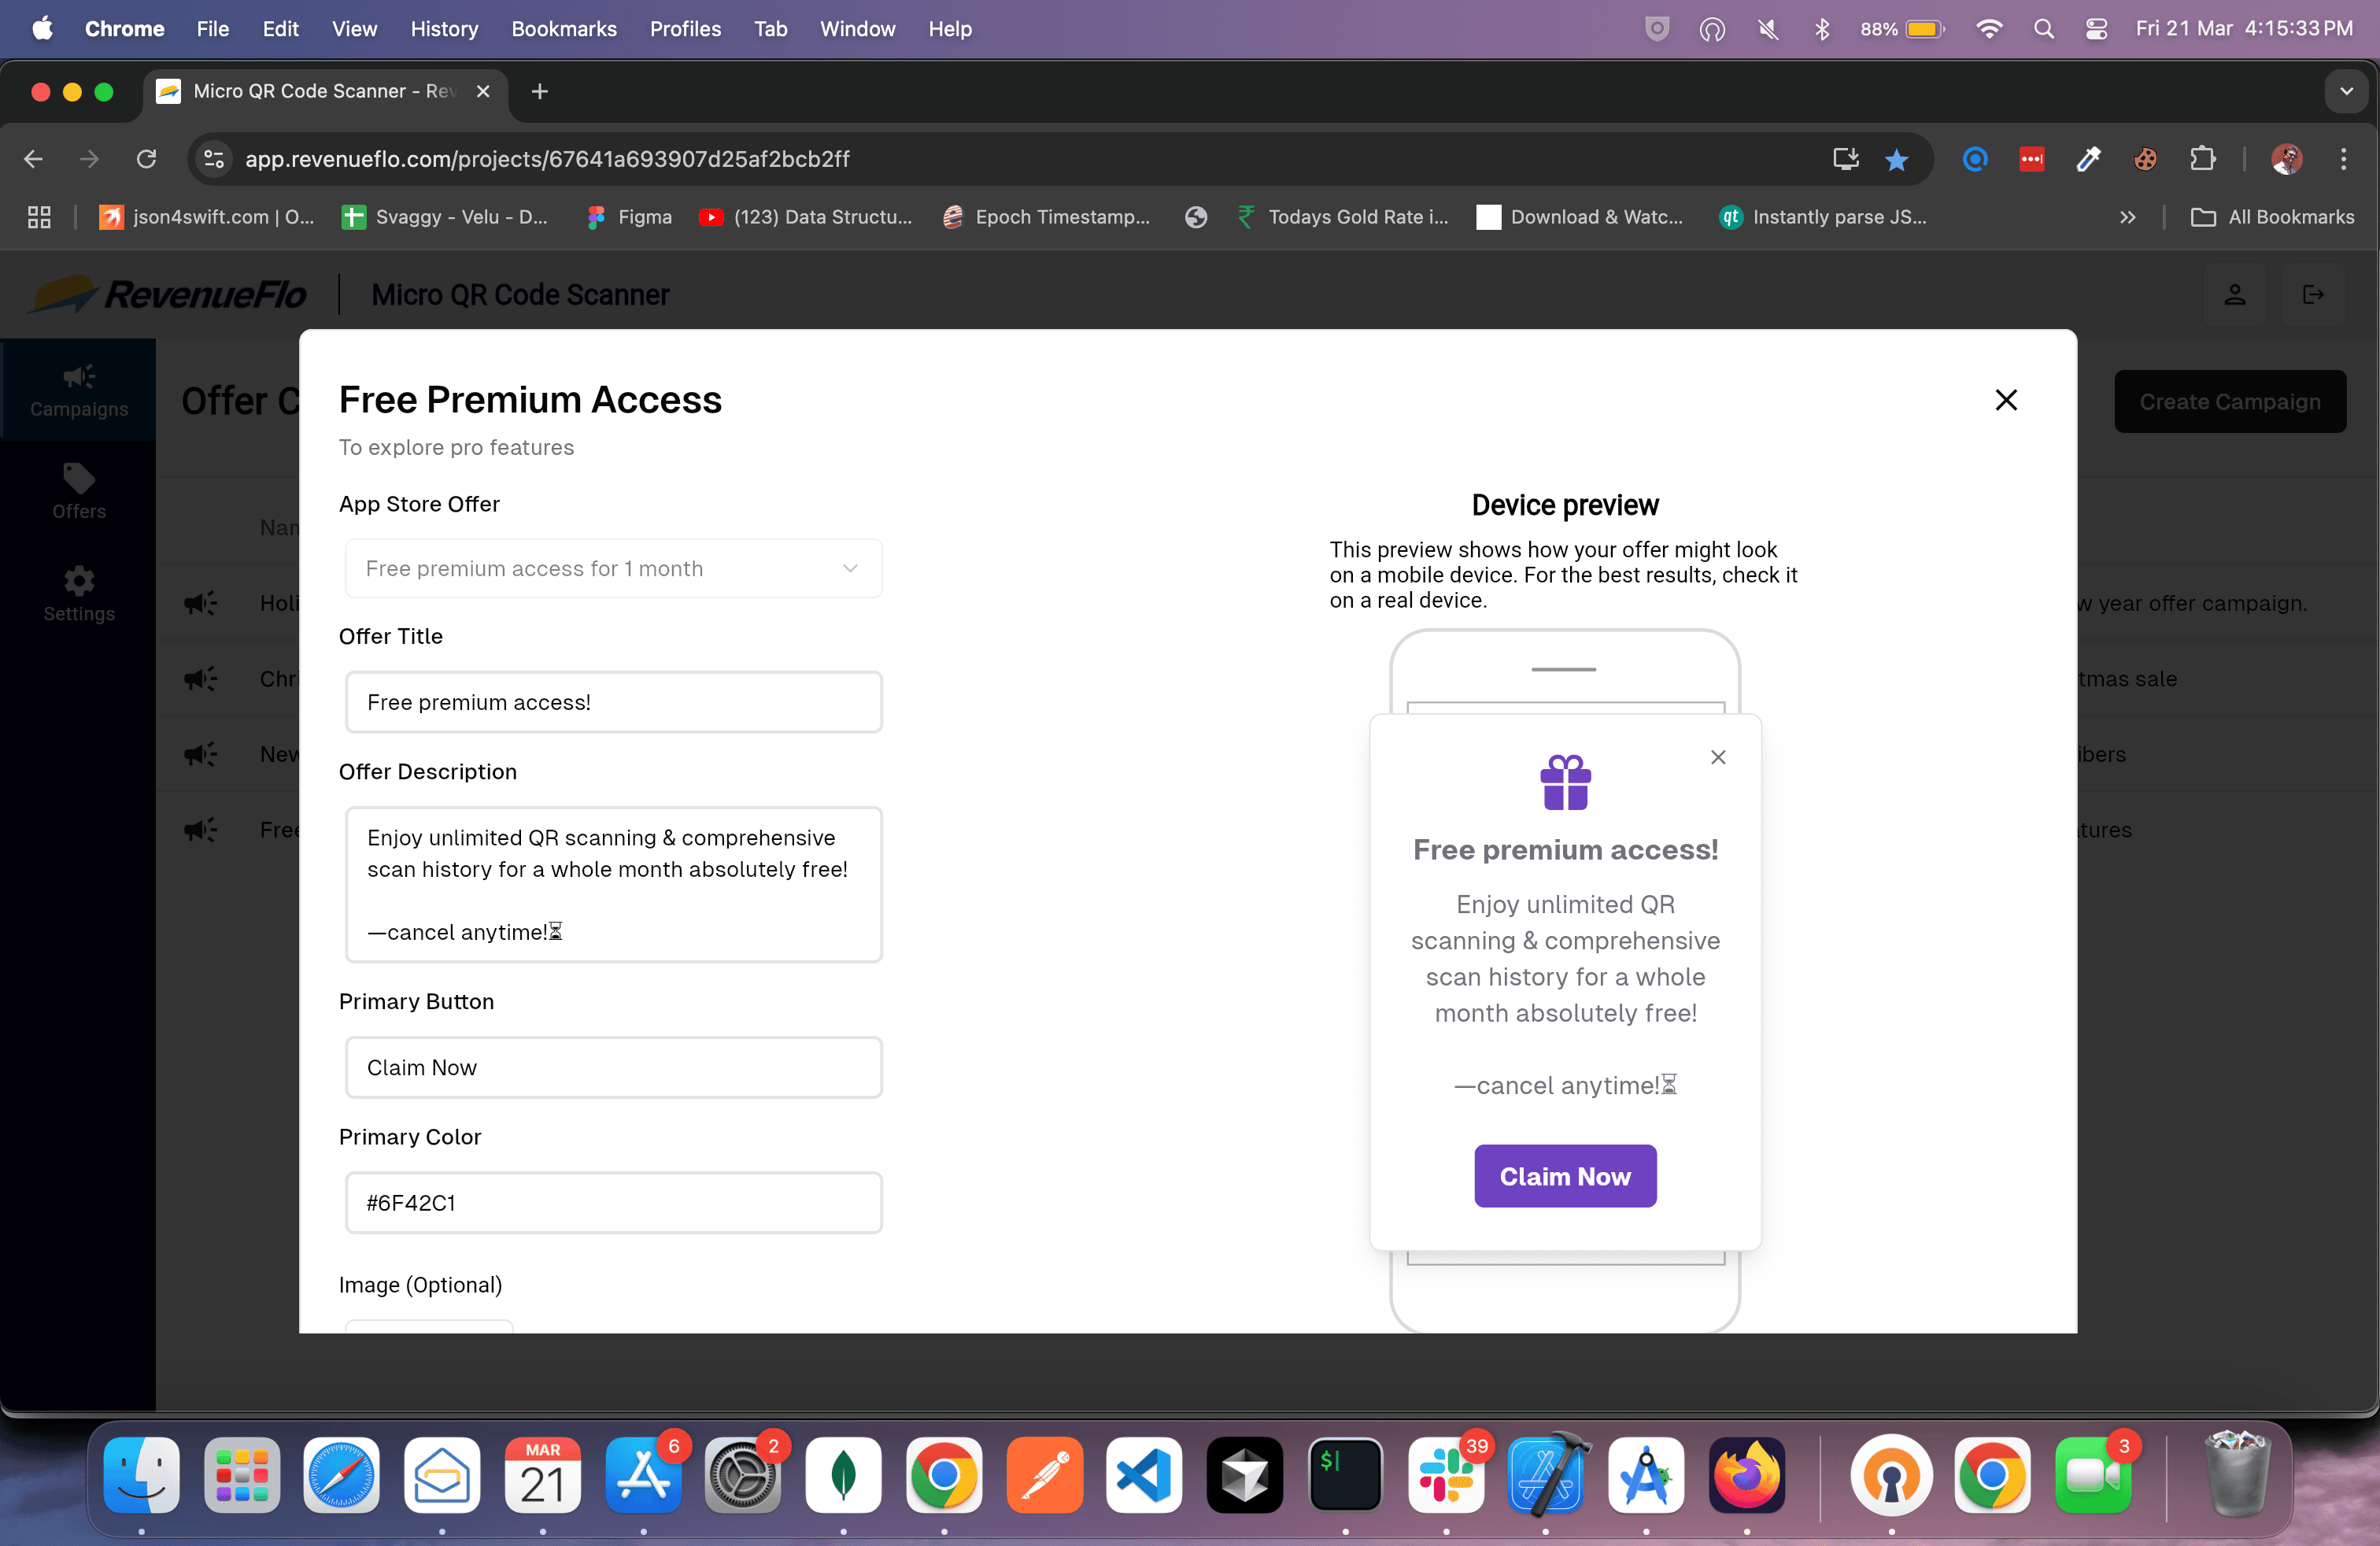This screenshot has width=2380, height=1546.
Task: Open the Chrome extensions puzzle icon
Action: coord(2204,159)
